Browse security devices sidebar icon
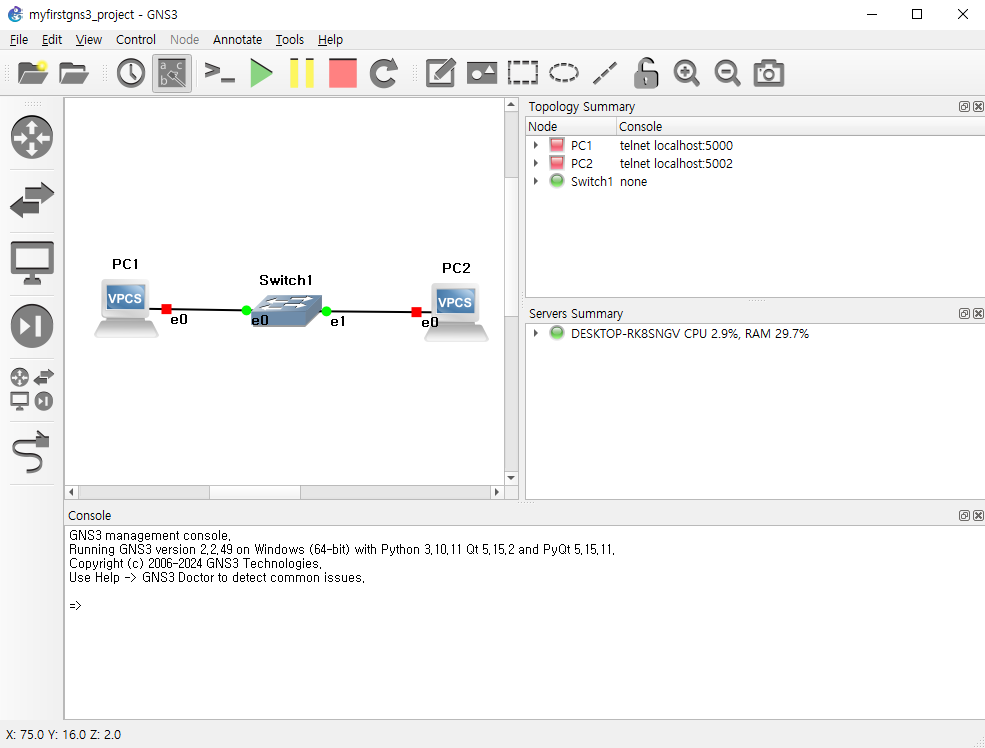This screenshot has height=748, width=985. coord(32,325)
